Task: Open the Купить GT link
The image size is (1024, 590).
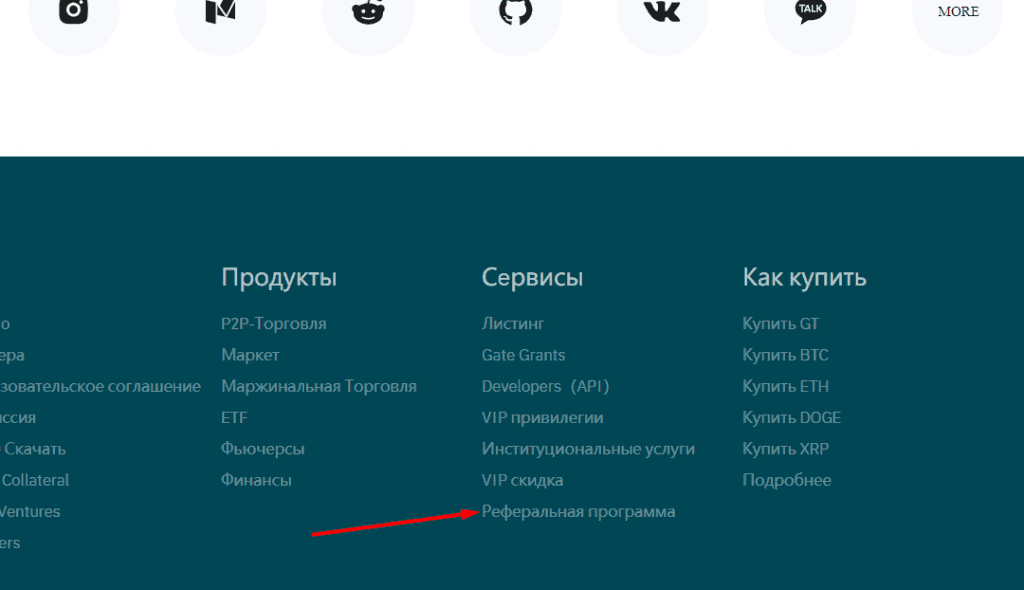Action: click(x=780, y=323)
